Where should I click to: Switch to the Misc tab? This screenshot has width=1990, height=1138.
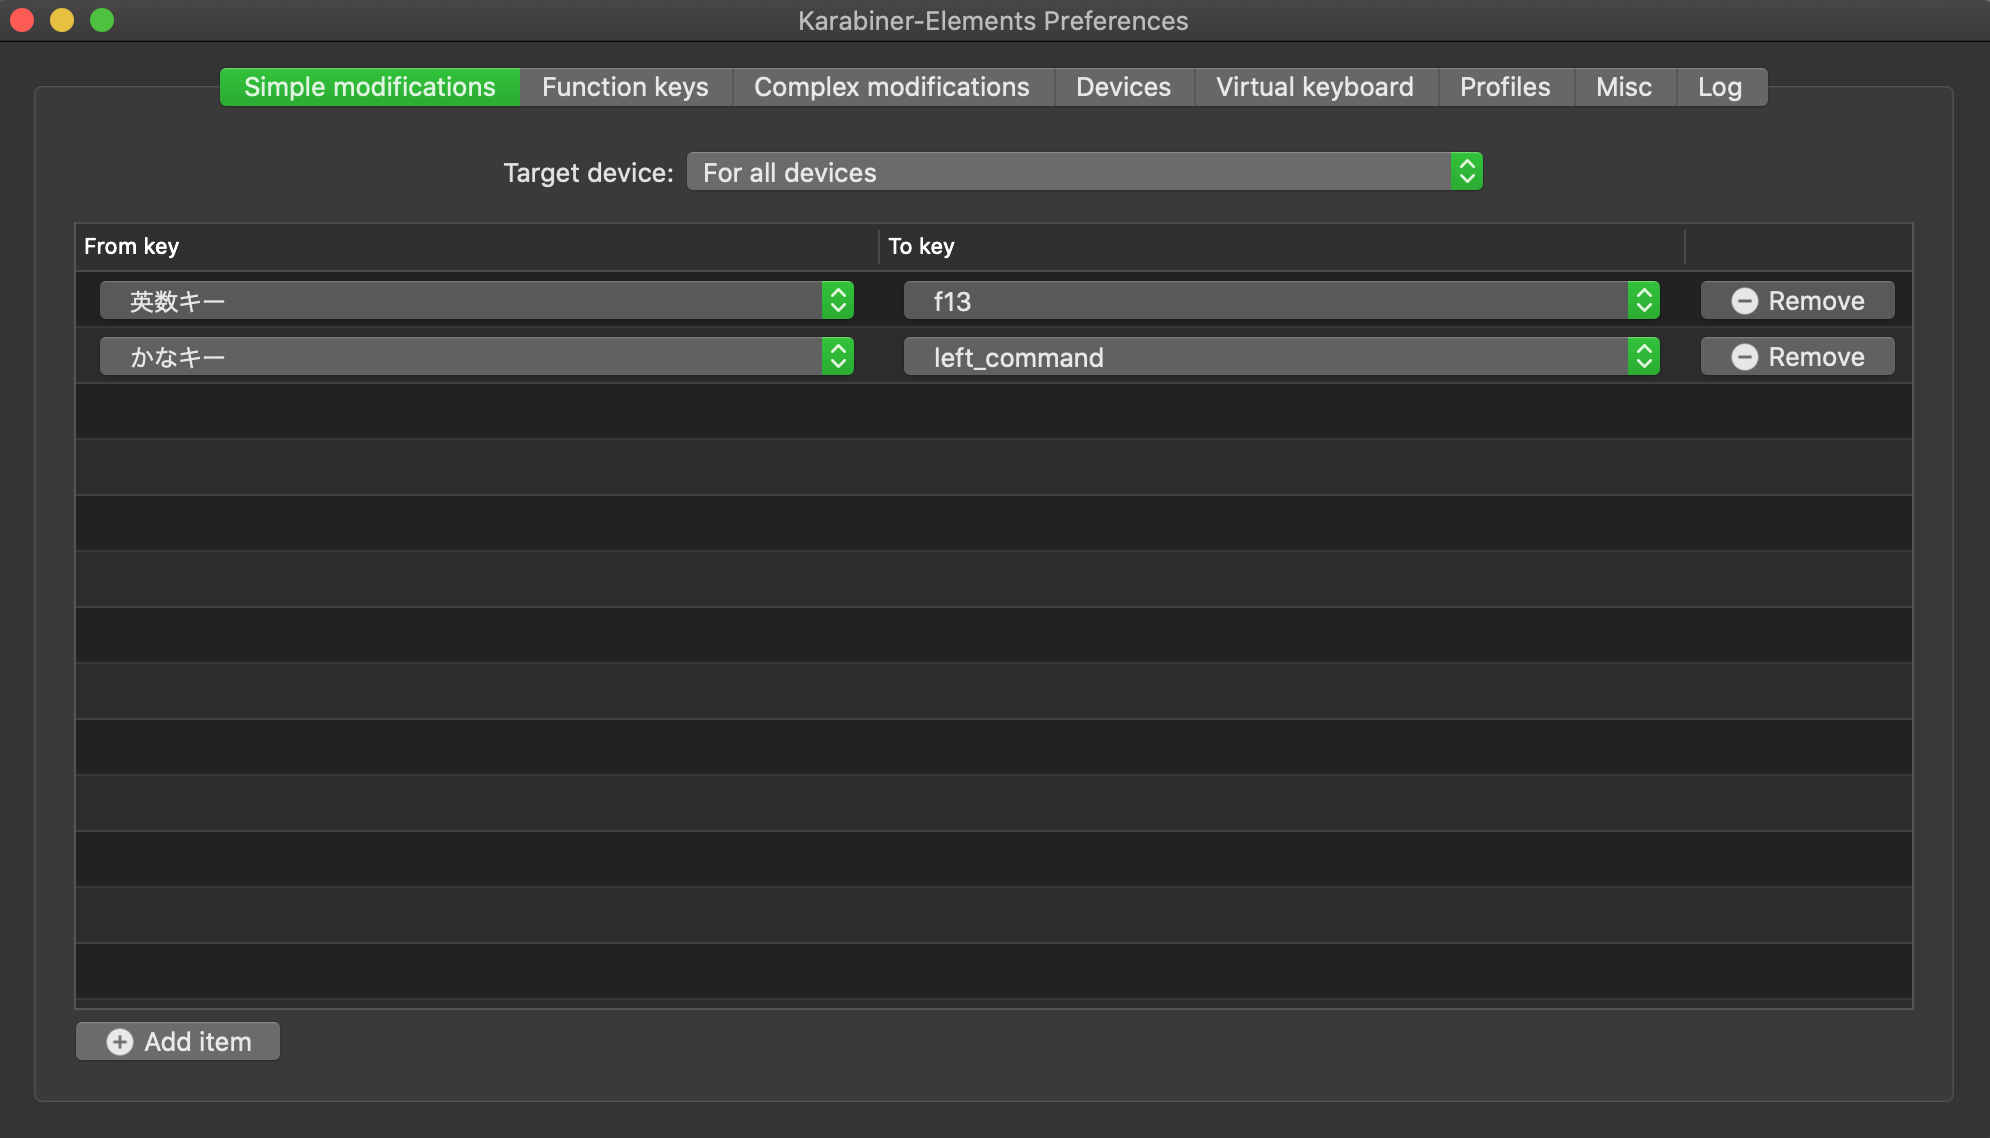(1623, 87)
